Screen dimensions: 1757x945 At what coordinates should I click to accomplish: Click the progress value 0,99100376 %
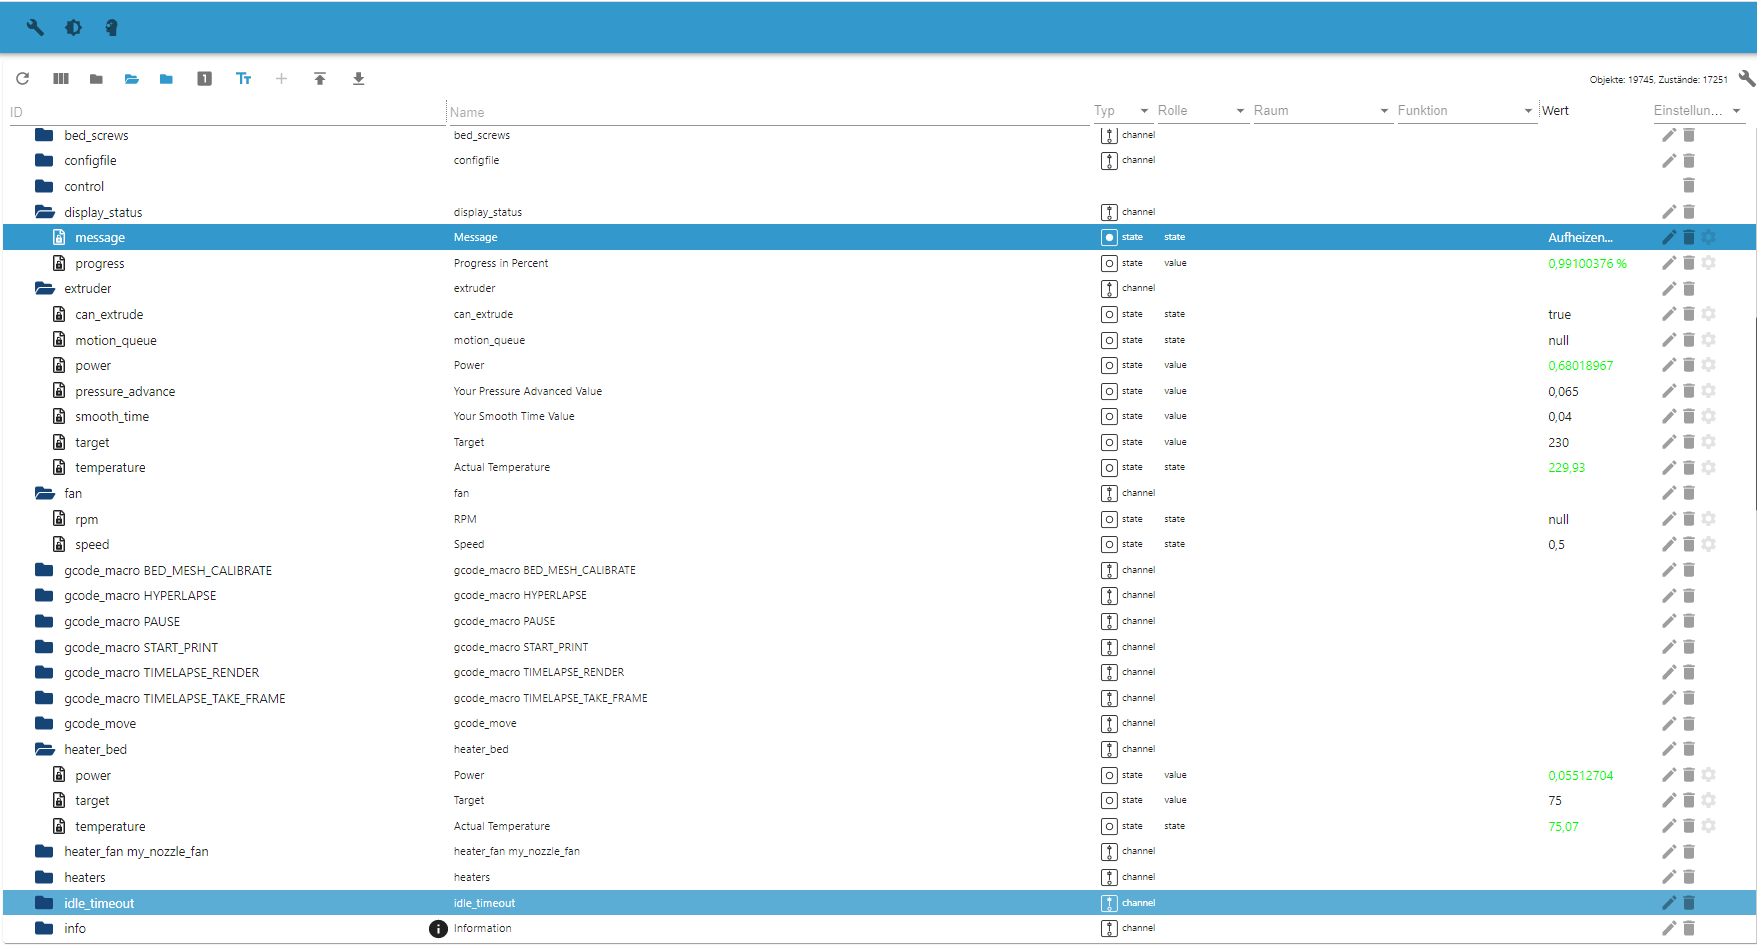coord(1587,263)
